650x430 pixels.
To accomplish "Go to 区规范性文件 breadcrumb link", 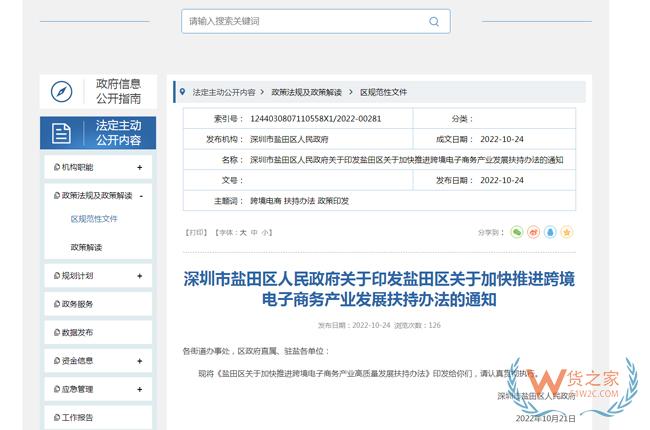I will (x=383, y=92).
